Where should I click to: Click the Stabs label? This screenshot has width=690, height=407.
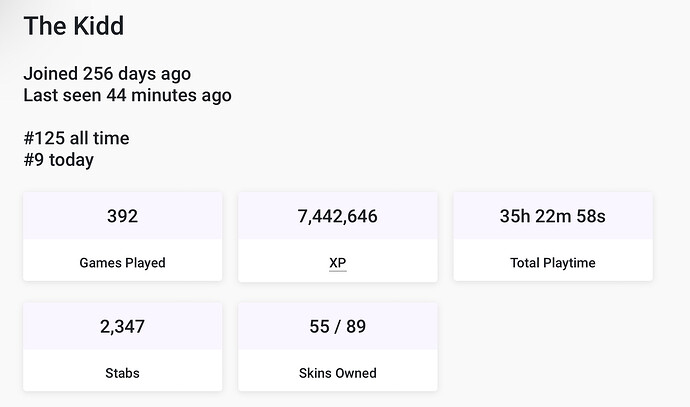coord(122,373)
